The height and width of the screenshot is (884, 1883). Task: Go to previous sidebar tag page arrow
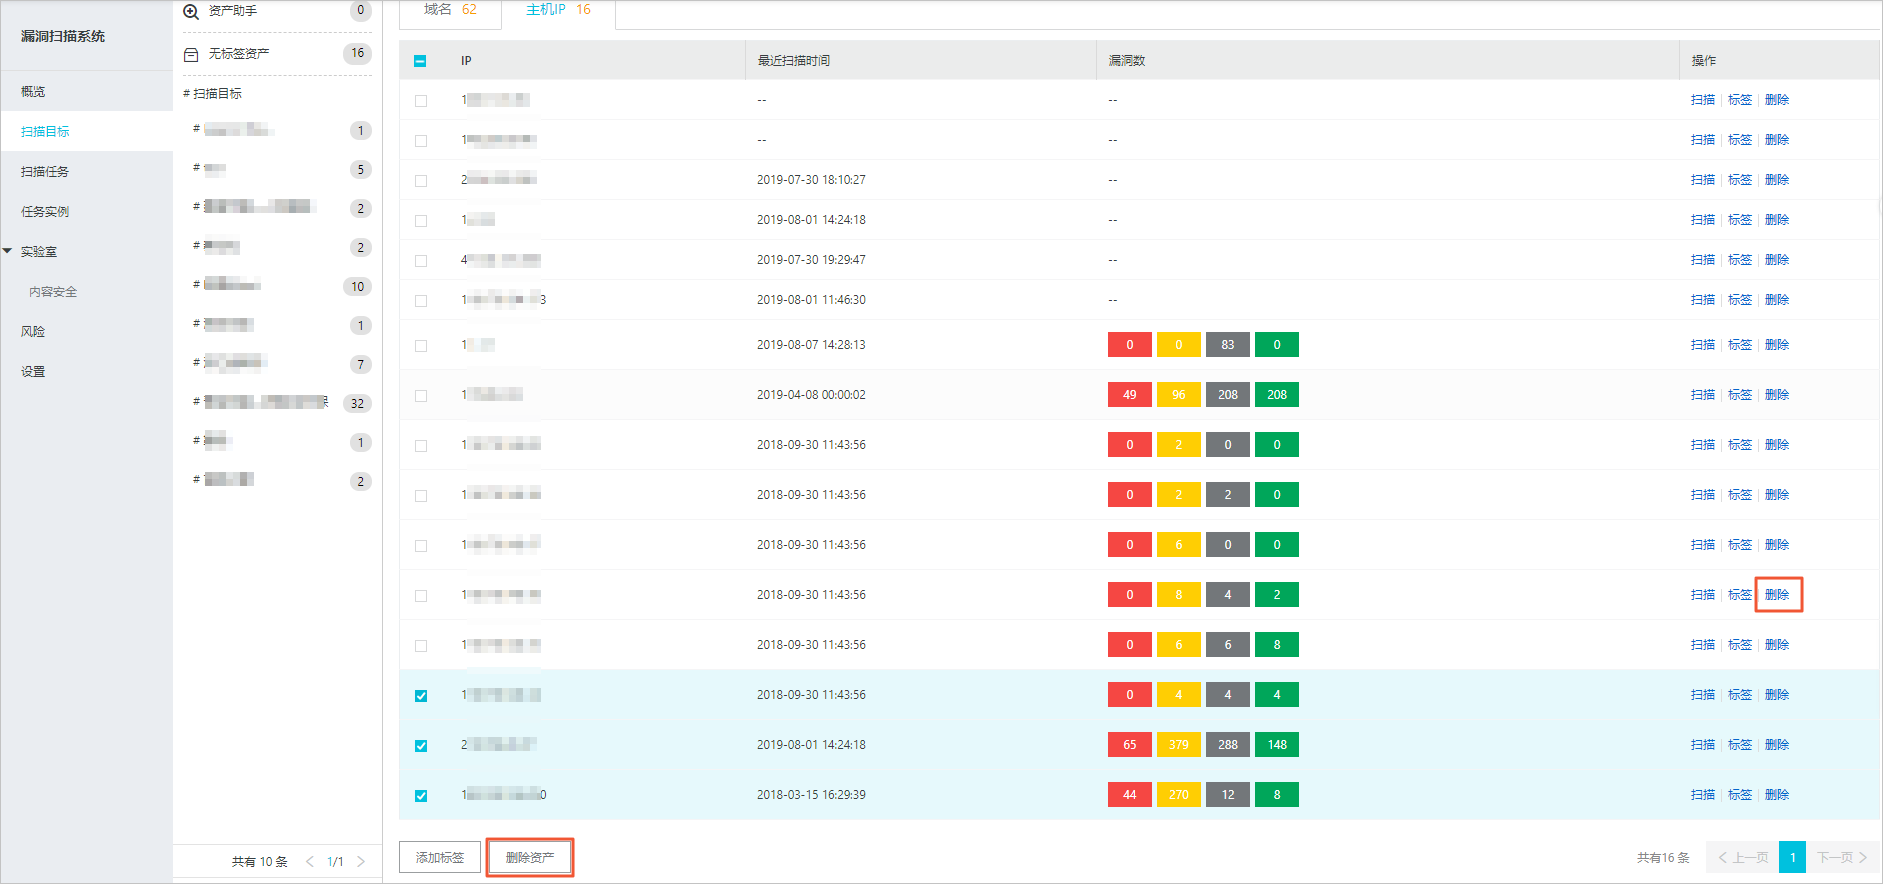310,861
